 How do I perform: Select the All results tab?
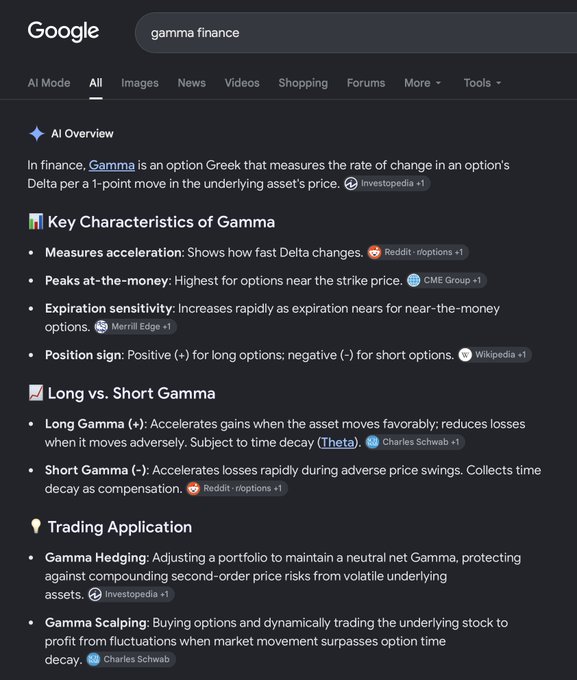(x=96, y=83)
